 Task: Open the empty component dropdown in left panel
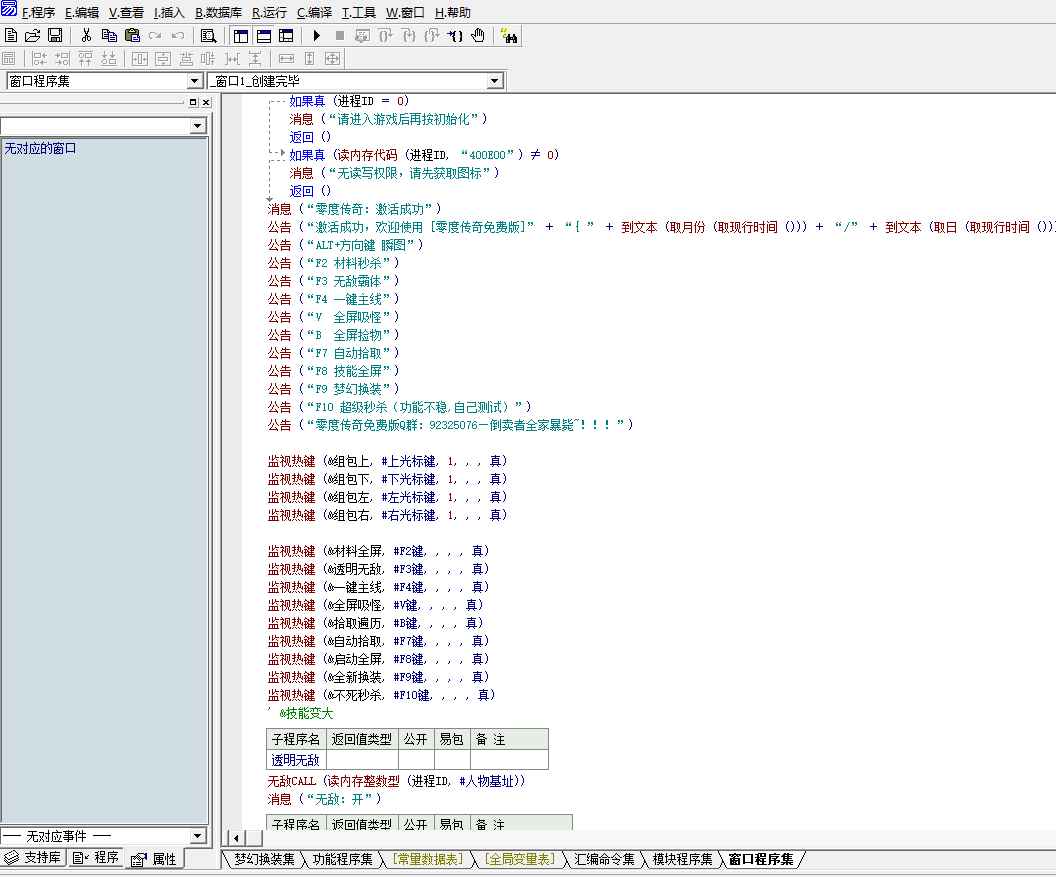pos(197,126)
